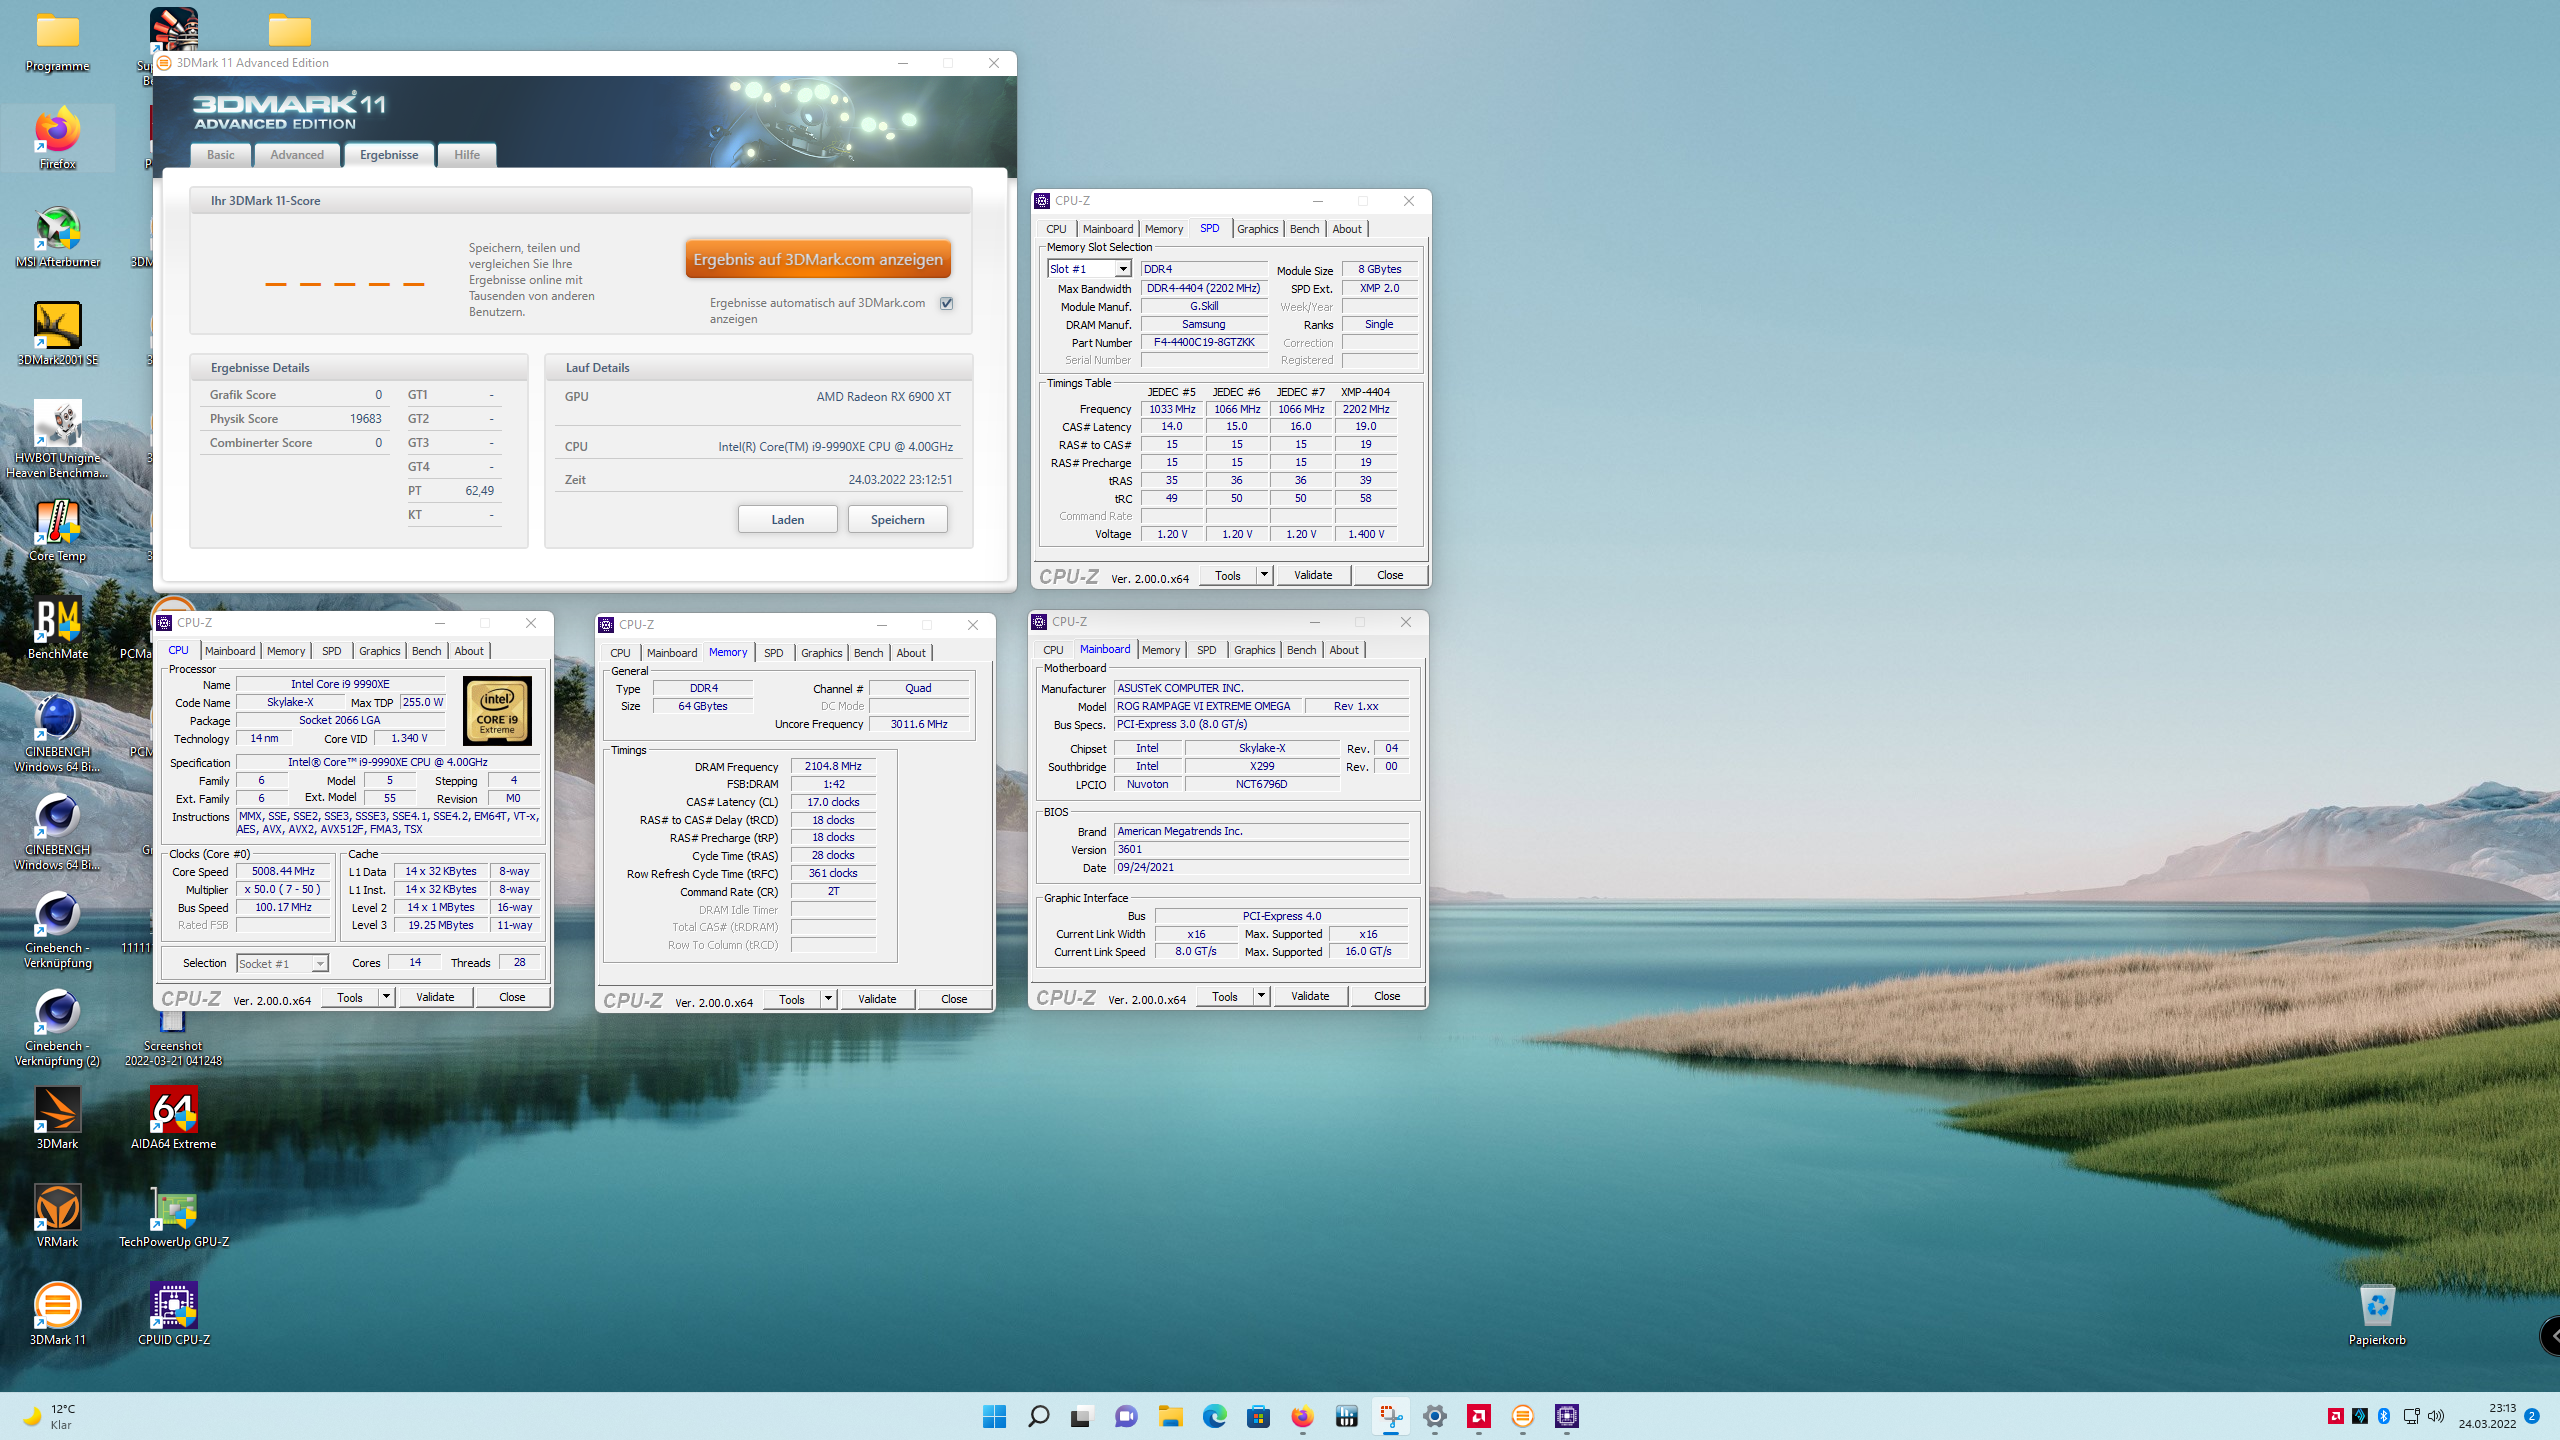This screenshot has height=1440, width=2560.
Task: Expand Tools dropdown arrow in Mainboard CPU-Z window
Action: click(1261, 996)
